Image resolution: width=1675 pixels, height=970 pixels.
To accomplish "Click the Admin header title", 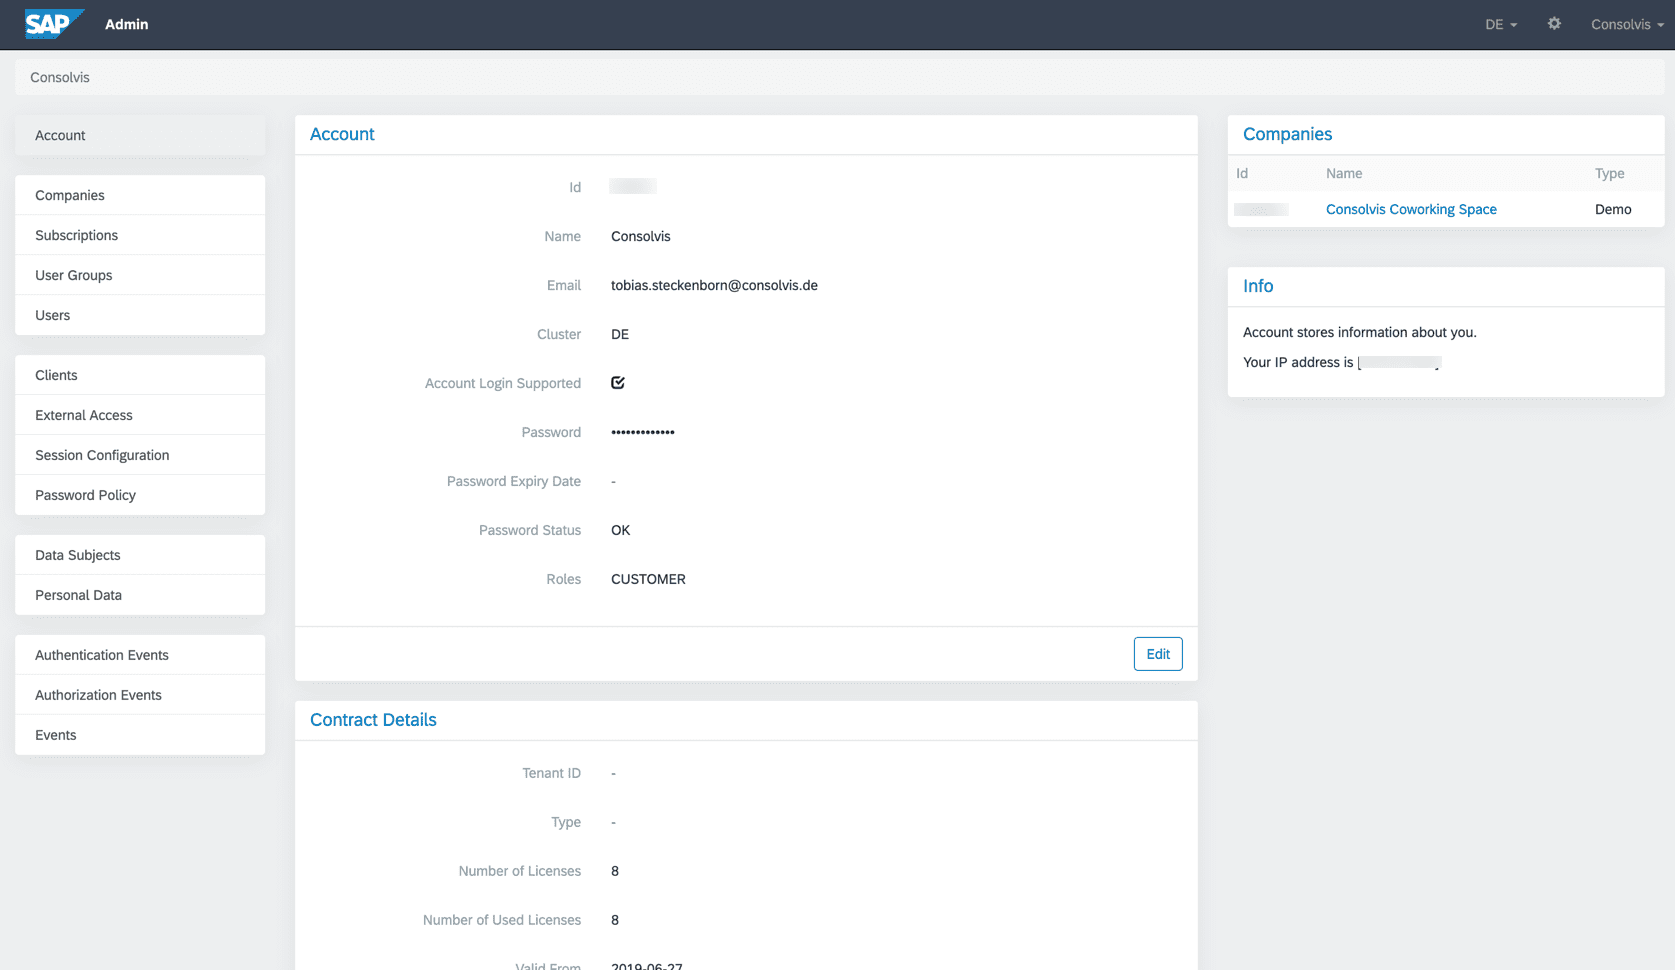I will point(127,24).
